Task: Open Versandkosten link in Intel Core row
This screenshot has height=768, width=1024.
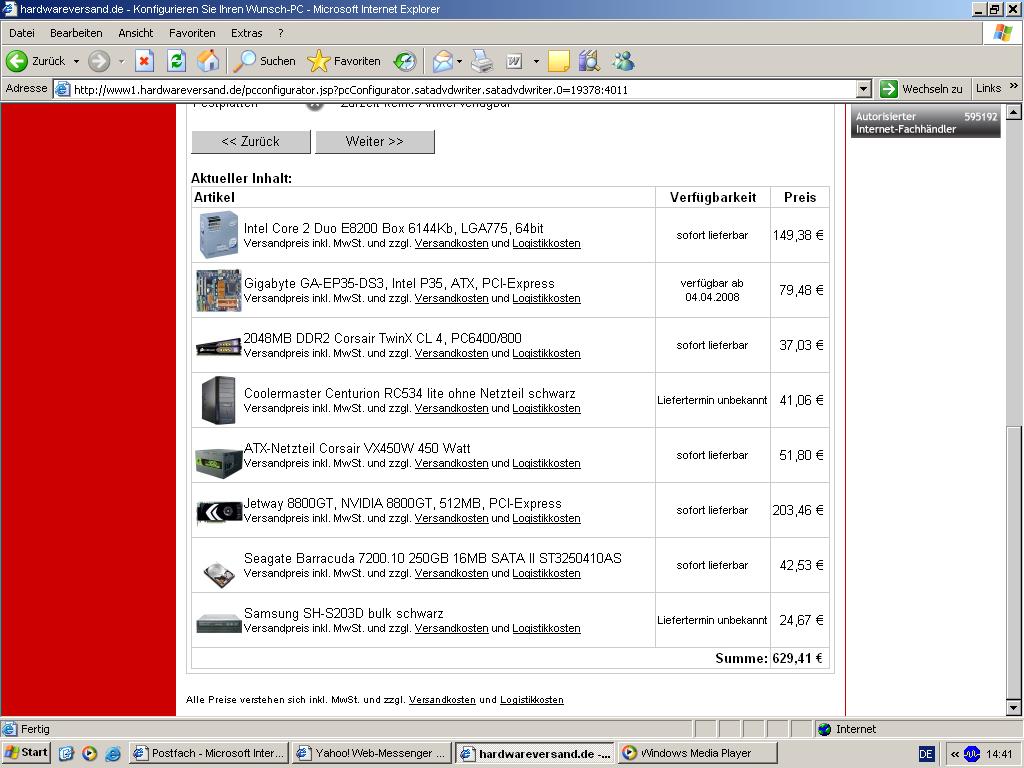Action: (x=451, y=243)
